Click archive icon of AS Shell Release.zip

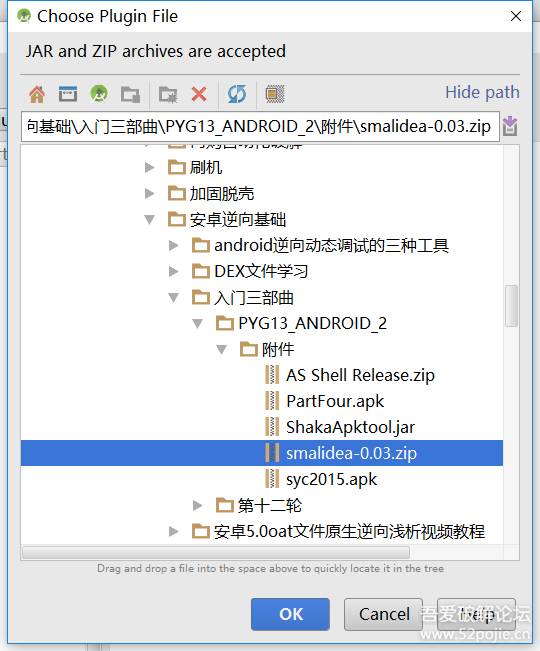272,375
